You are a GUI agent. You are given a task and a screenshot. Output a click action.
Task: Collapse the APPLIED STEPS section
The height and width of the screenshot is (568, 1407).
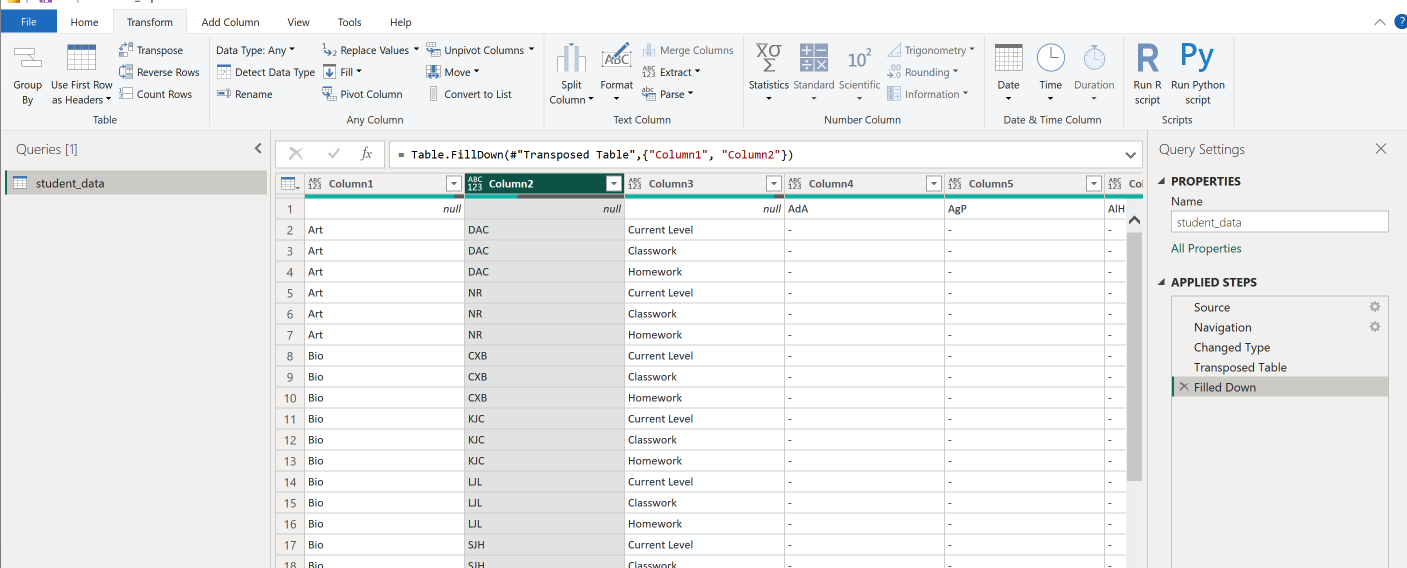(1162, 282)
